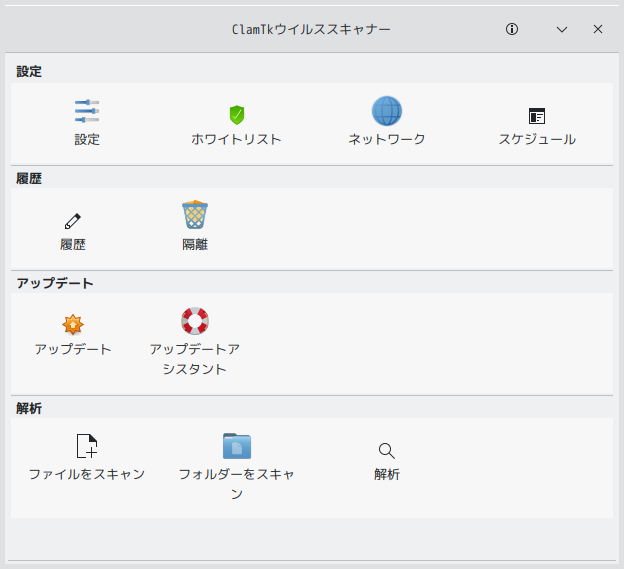Close the ClamTk window
624x569 pixels.
[598, 29]
